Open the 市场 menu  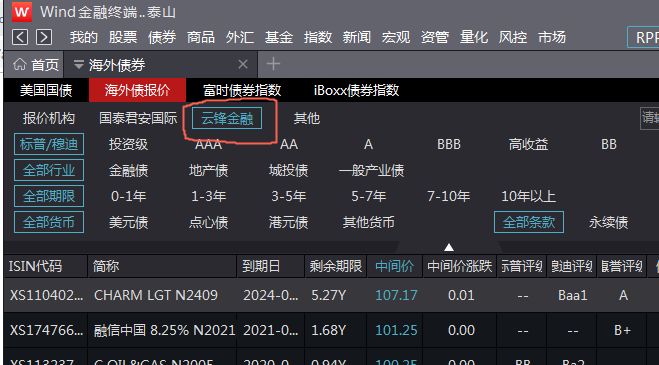[552, 37]
